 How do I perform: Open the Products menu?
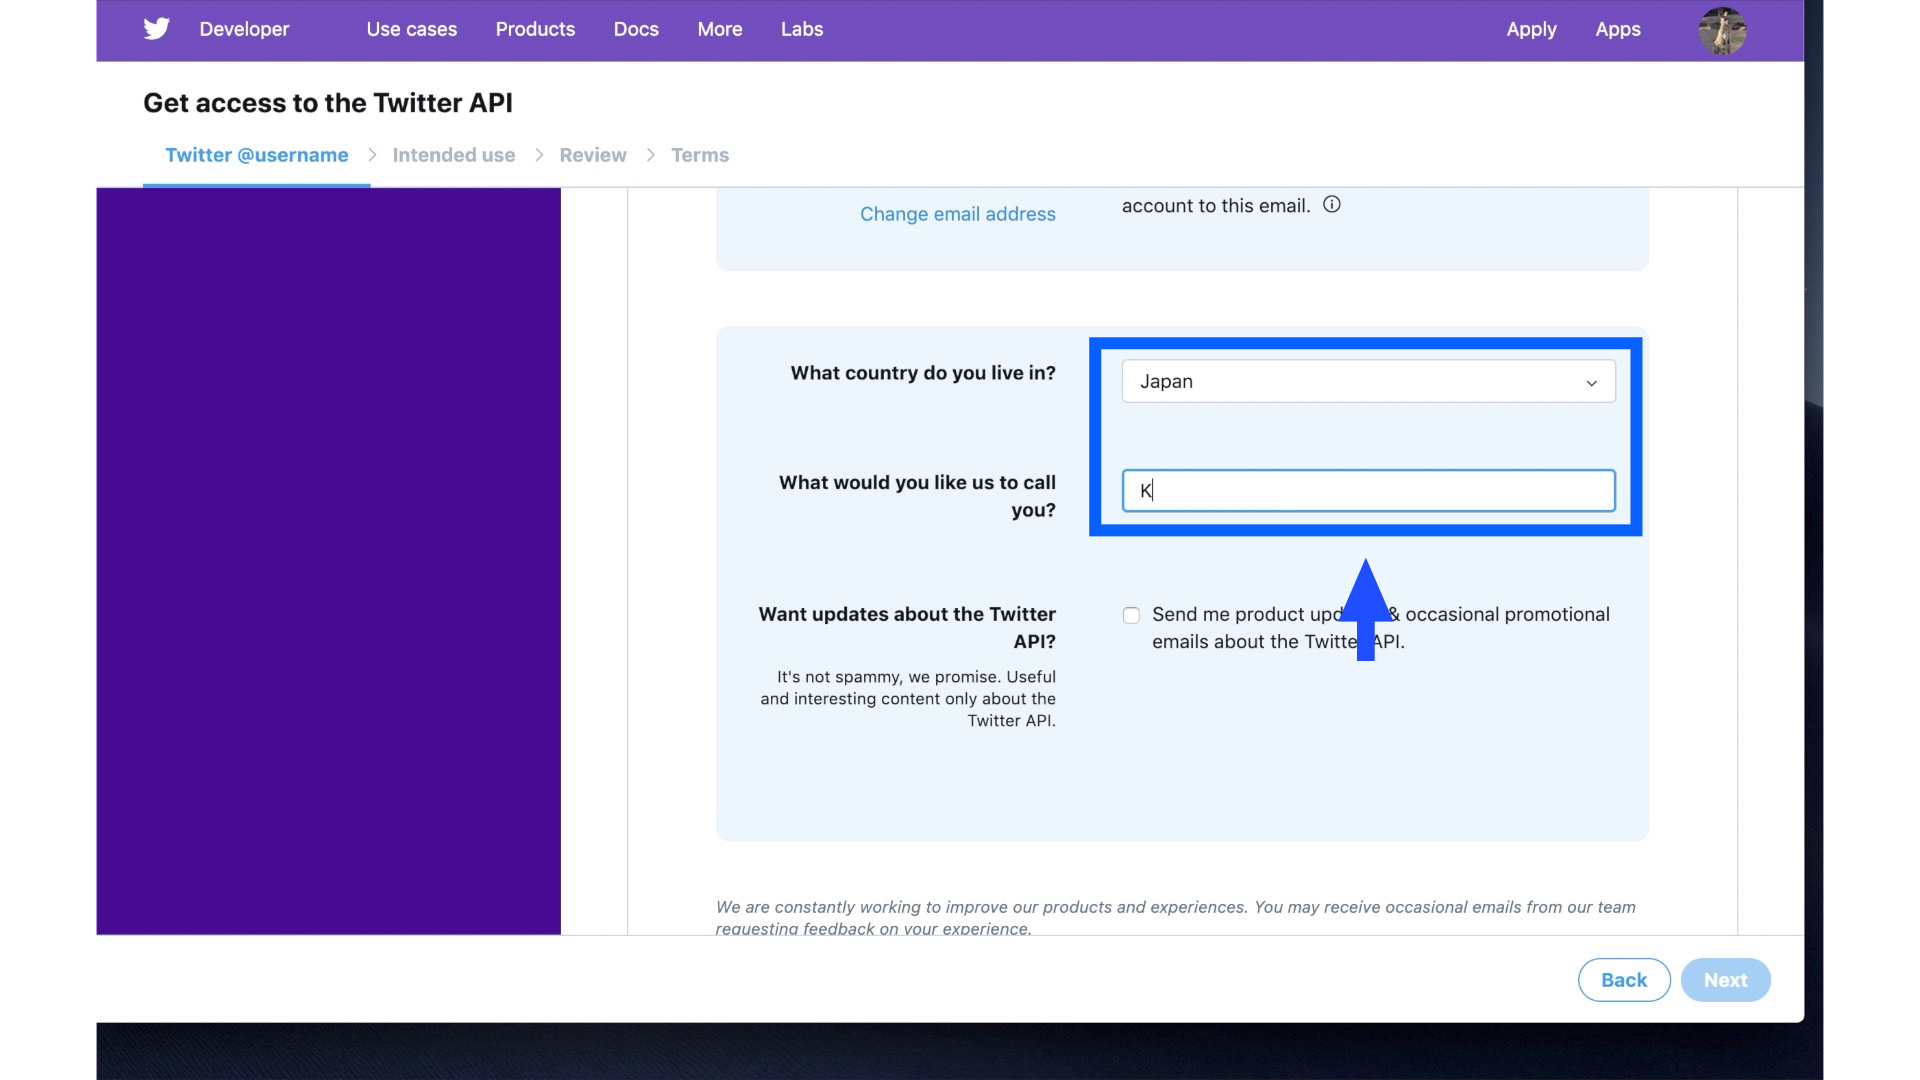click(535, 29)
